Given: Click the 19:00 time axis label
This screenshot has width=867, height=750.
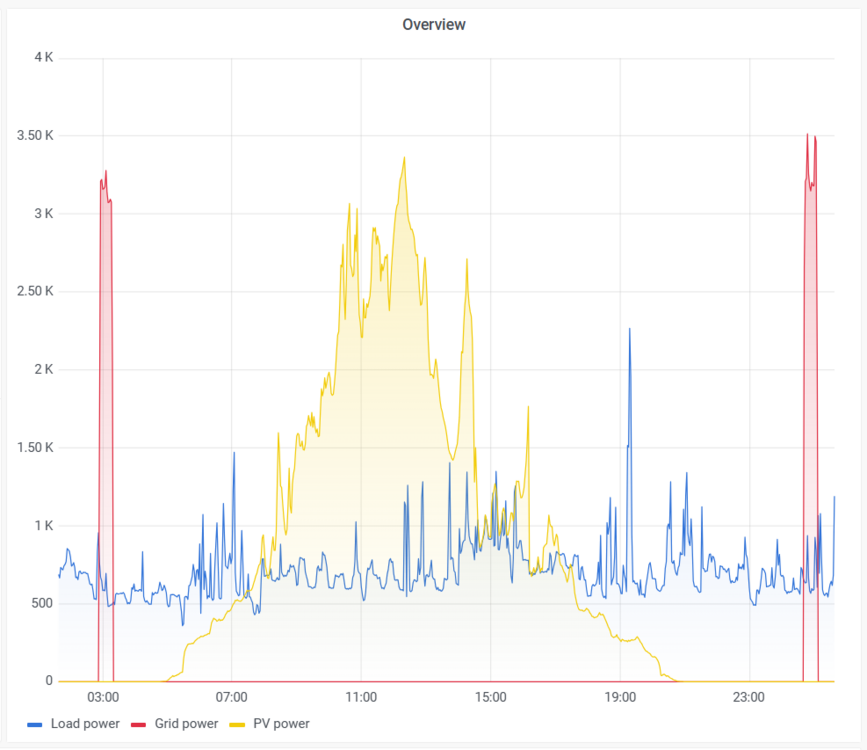Looking at the screenshot, I should point(620,697).
